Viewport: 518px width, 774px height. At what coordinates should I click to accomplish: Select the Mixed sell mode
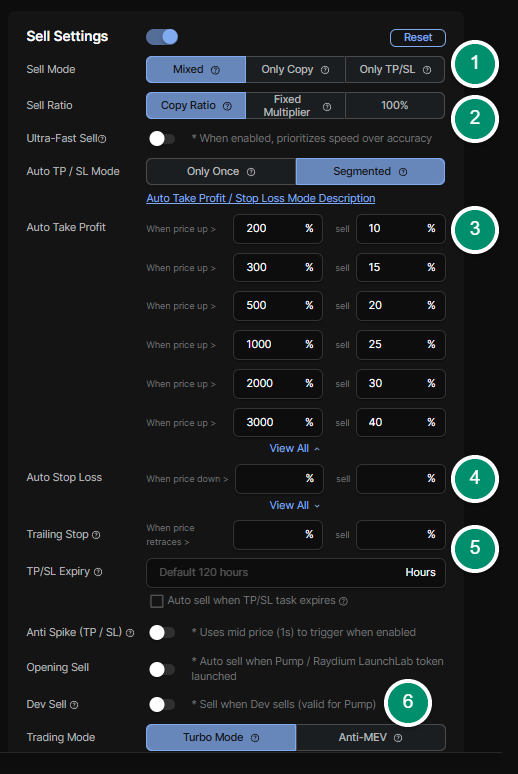pos(196,70)
